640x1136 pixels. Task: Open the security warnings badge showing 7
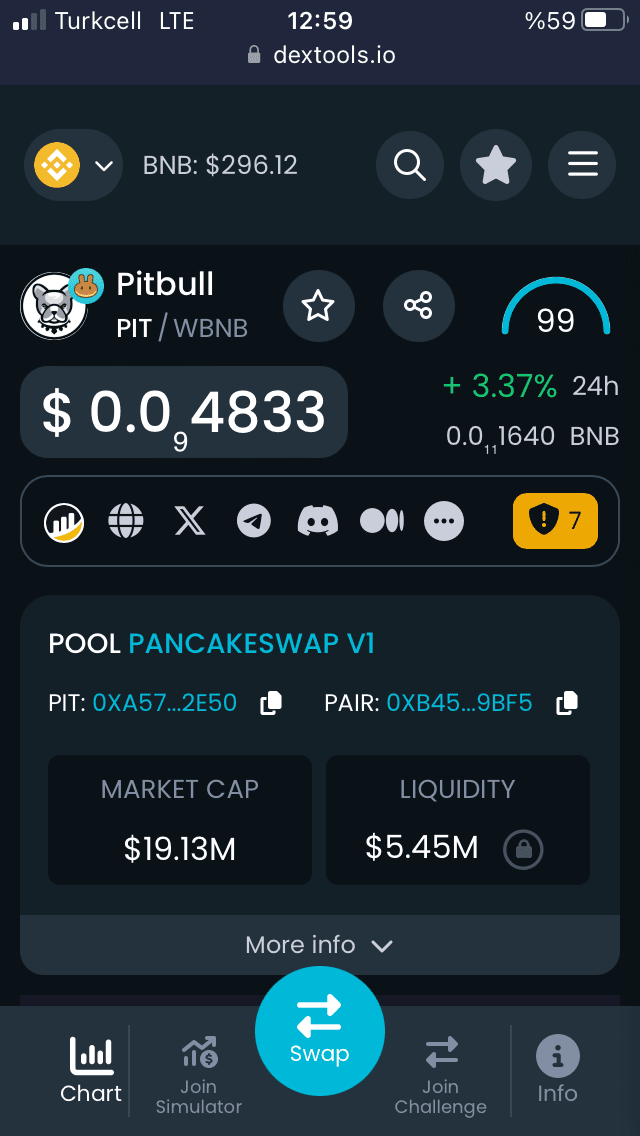tap(555, 520)
